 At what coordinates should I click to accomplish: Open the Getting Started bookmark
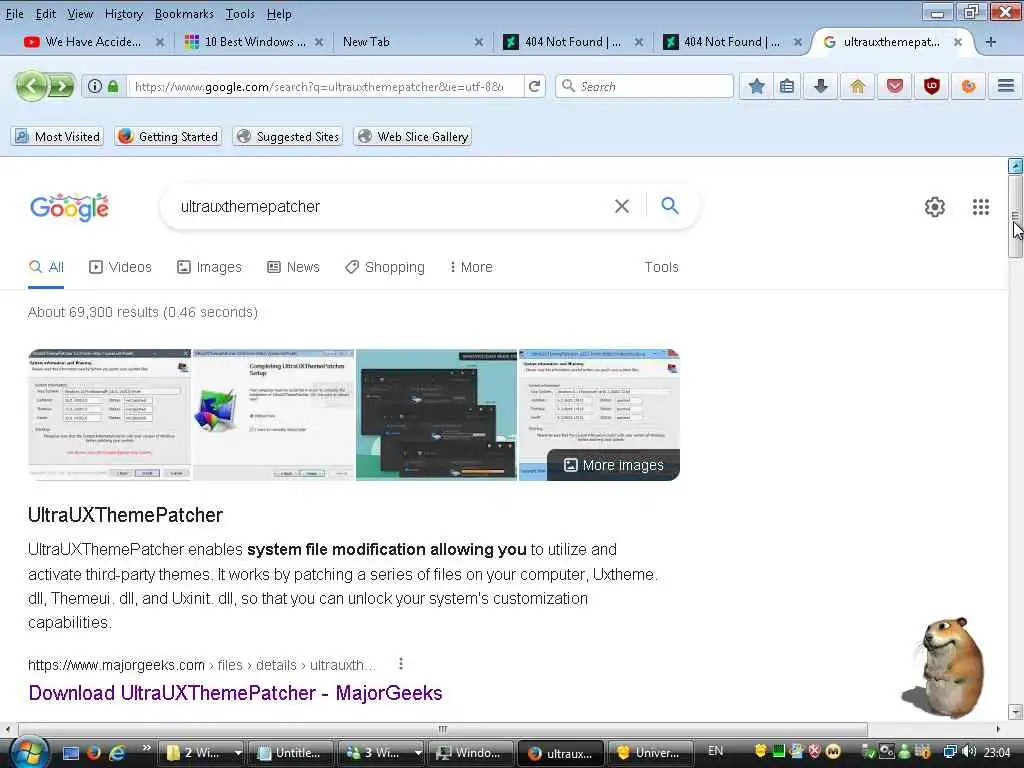pos(168,136)
